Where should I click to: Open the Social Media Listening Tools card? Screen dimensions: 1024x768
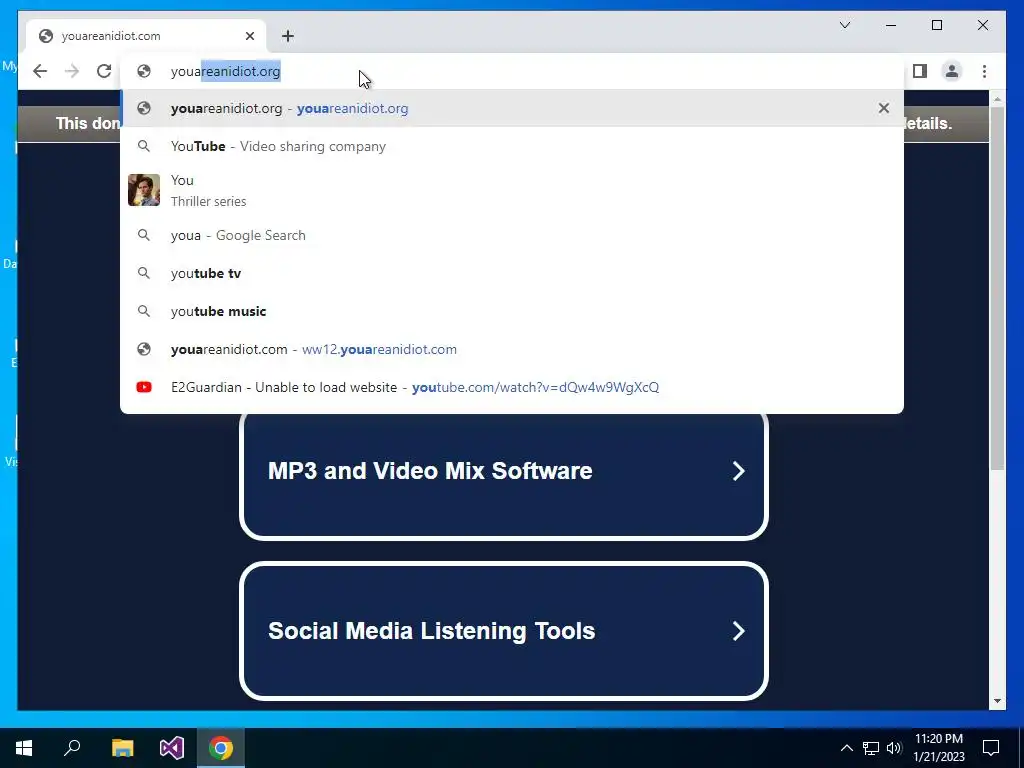pos(504,631)
